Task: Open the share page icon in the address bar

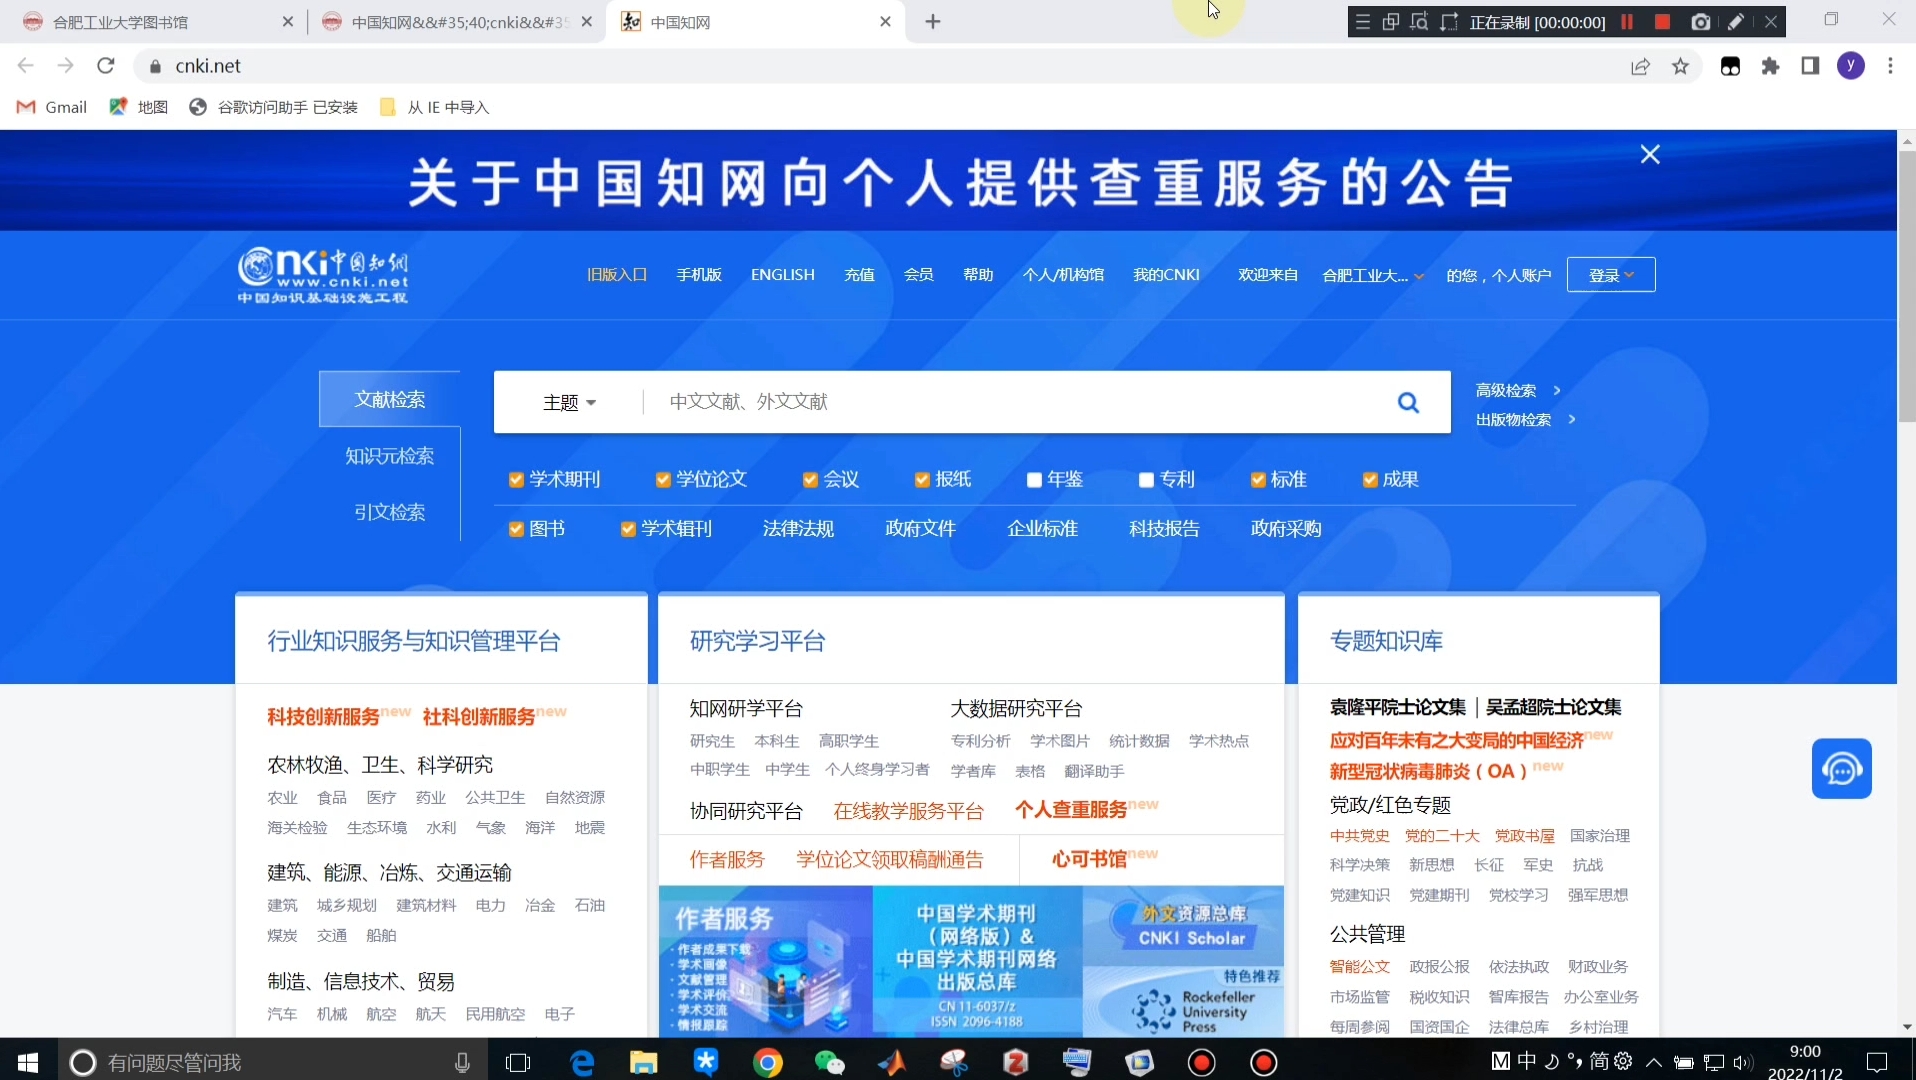Action: pyautogui.click(x=1640, y=66)
